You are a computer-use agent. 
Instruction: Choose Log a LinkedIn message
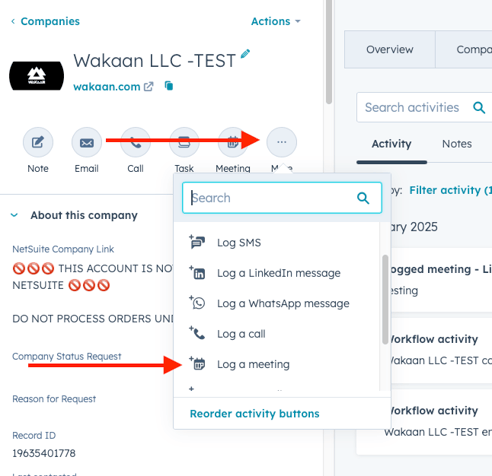277,273
